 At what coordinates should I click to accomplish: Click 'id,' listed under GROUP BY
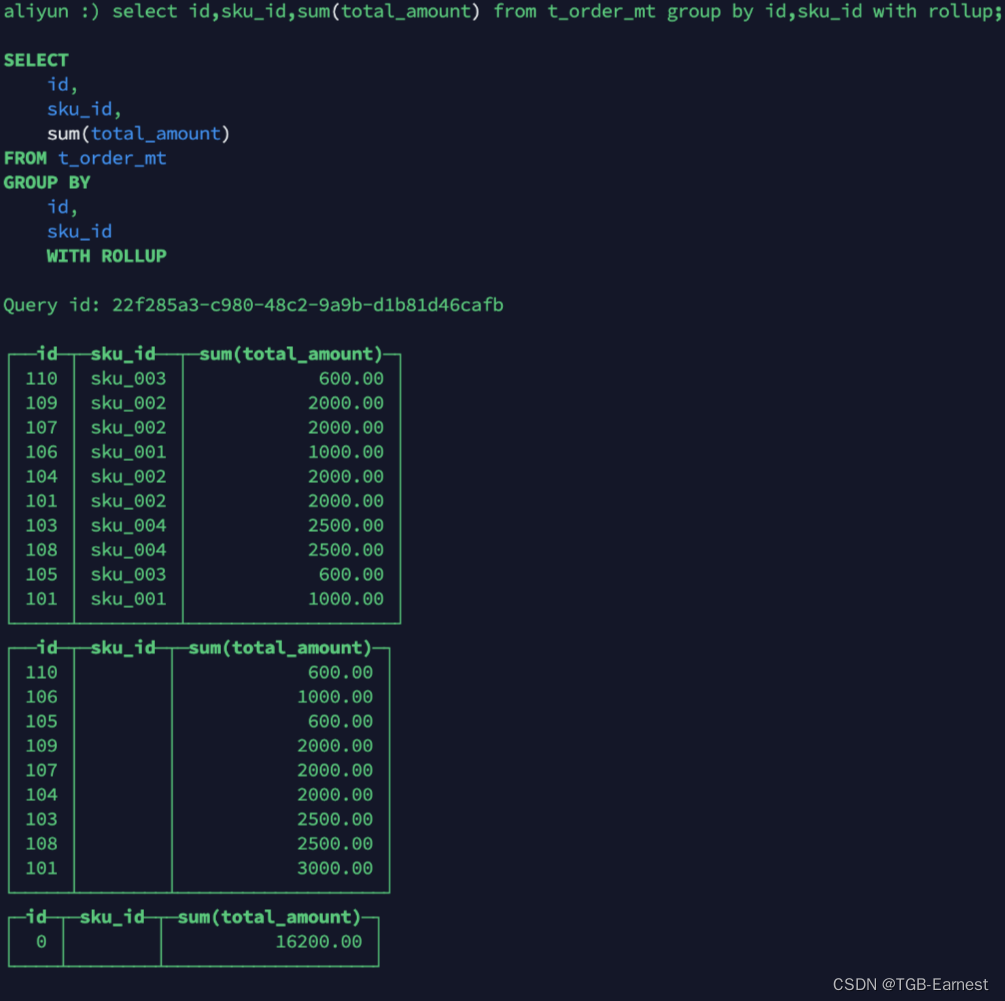[x=62, y=207]
